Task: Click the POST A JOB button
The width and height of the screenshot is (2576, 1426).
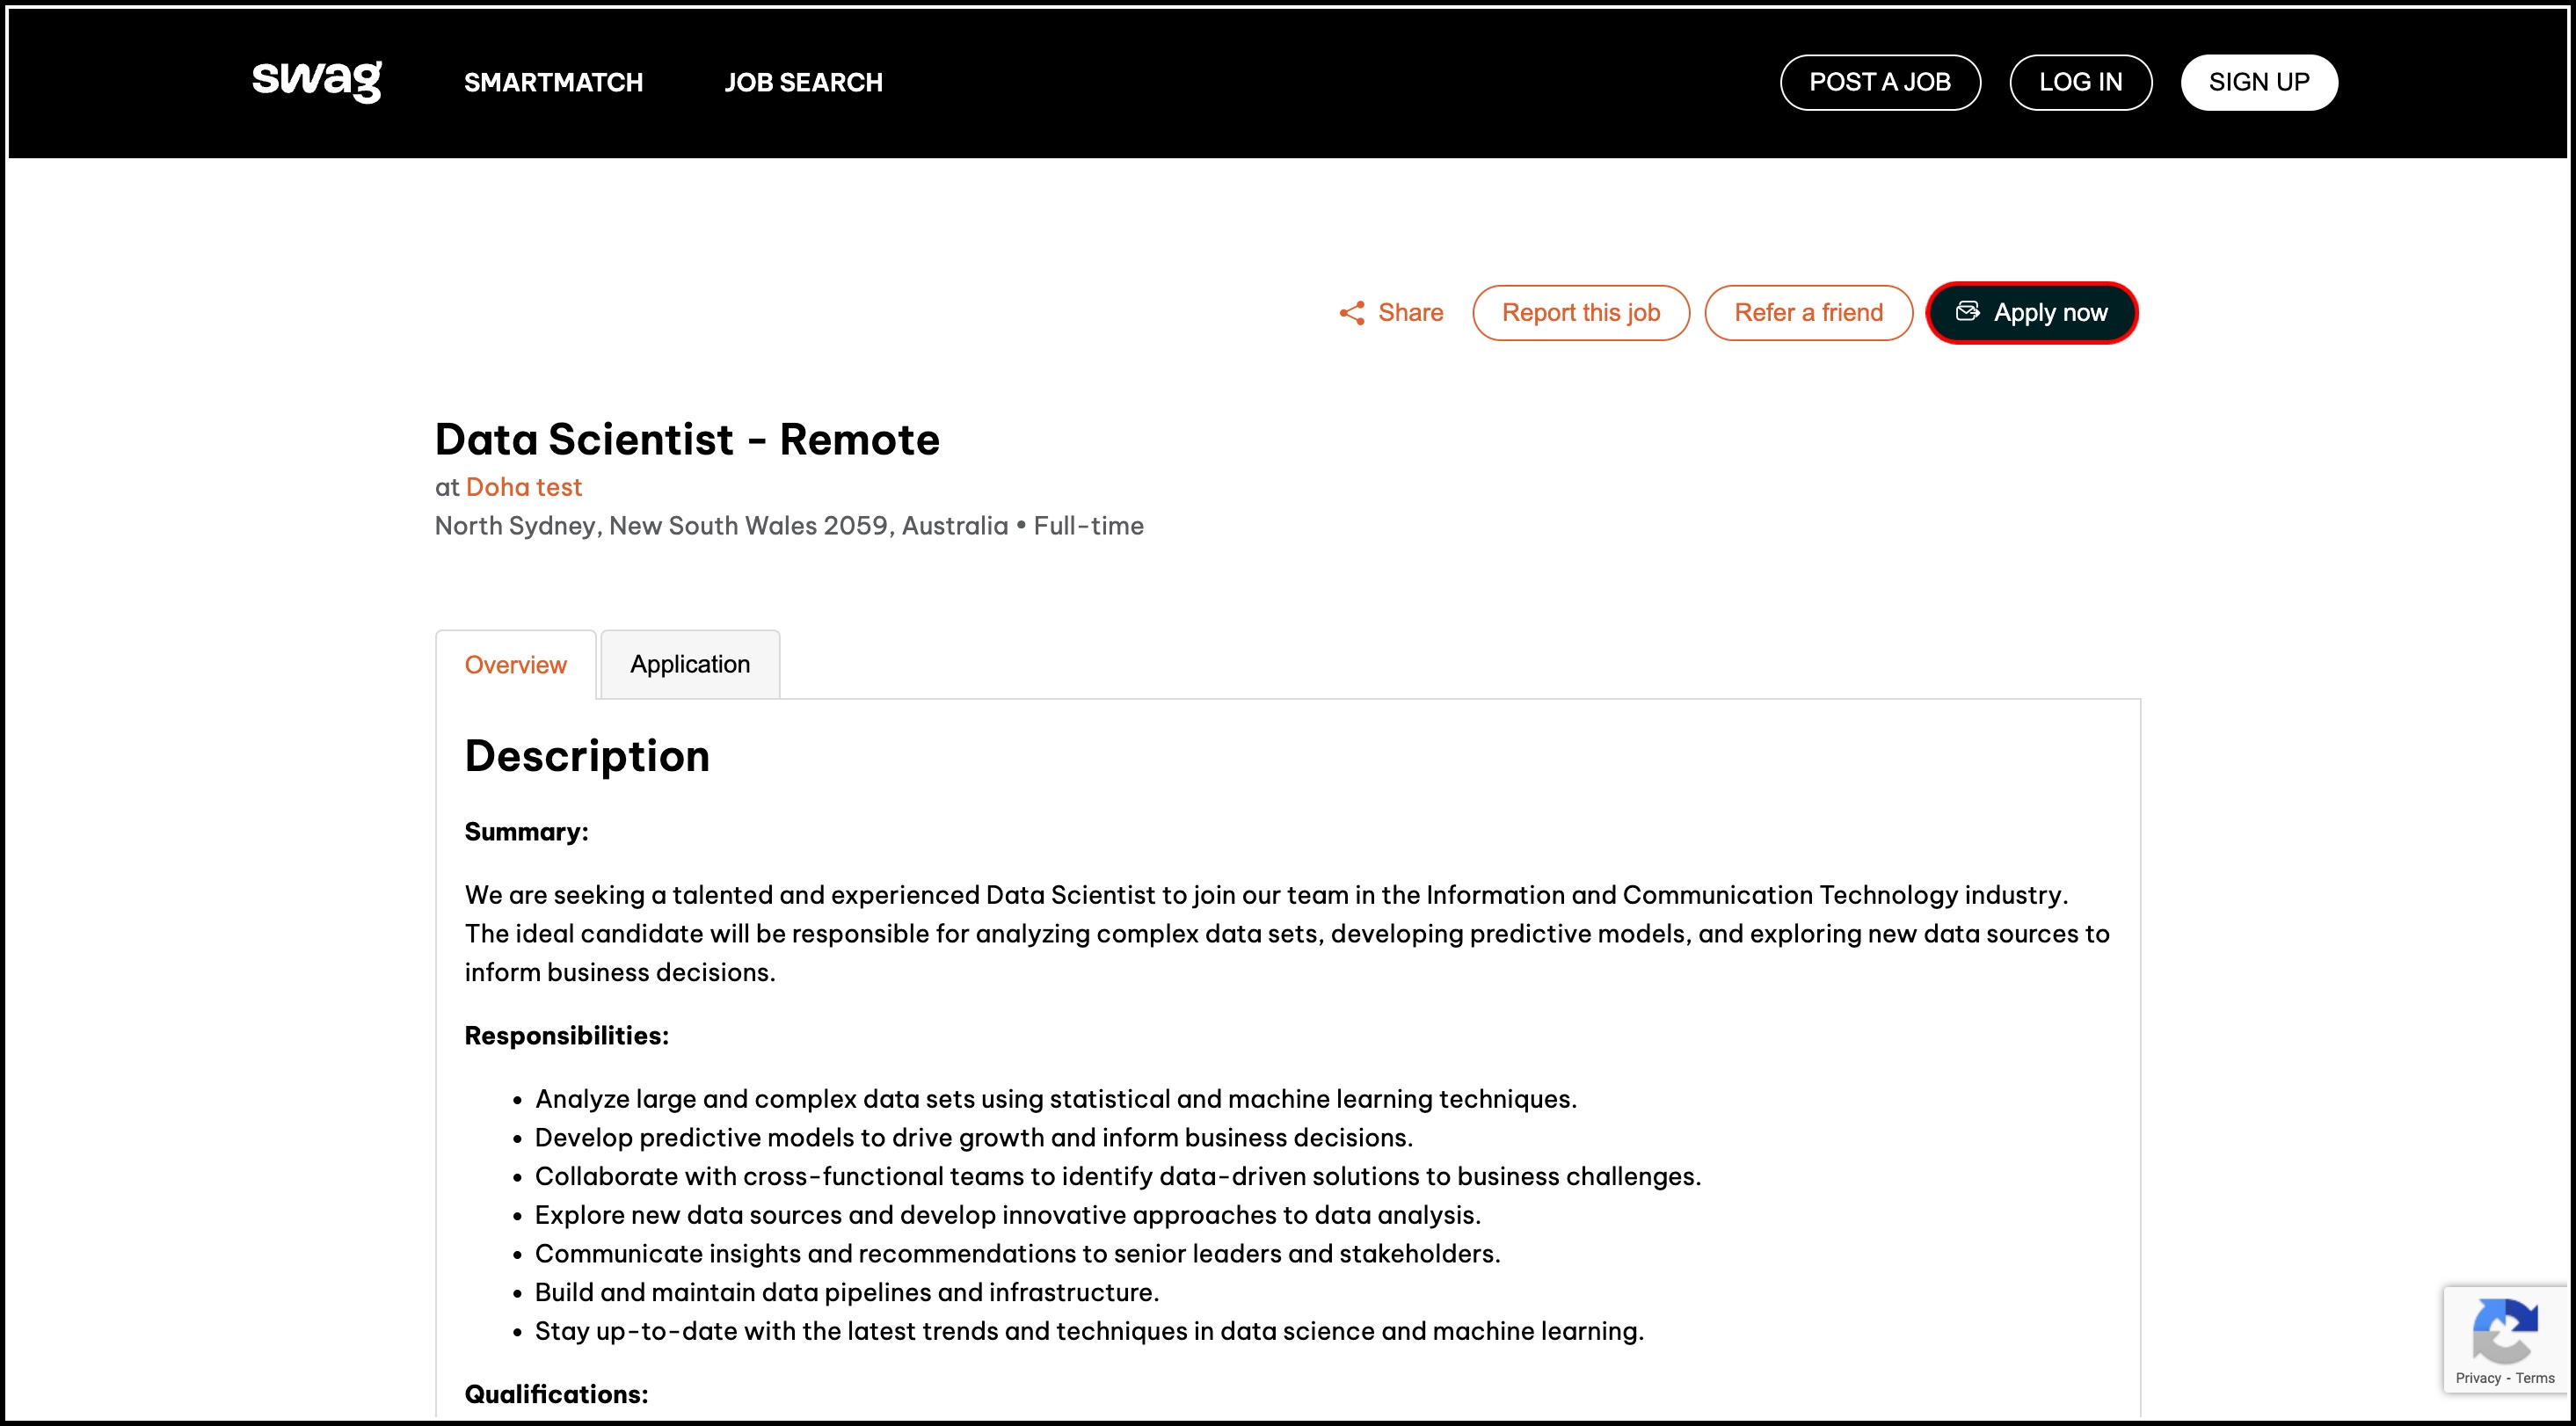Action: coord(1880,82)
